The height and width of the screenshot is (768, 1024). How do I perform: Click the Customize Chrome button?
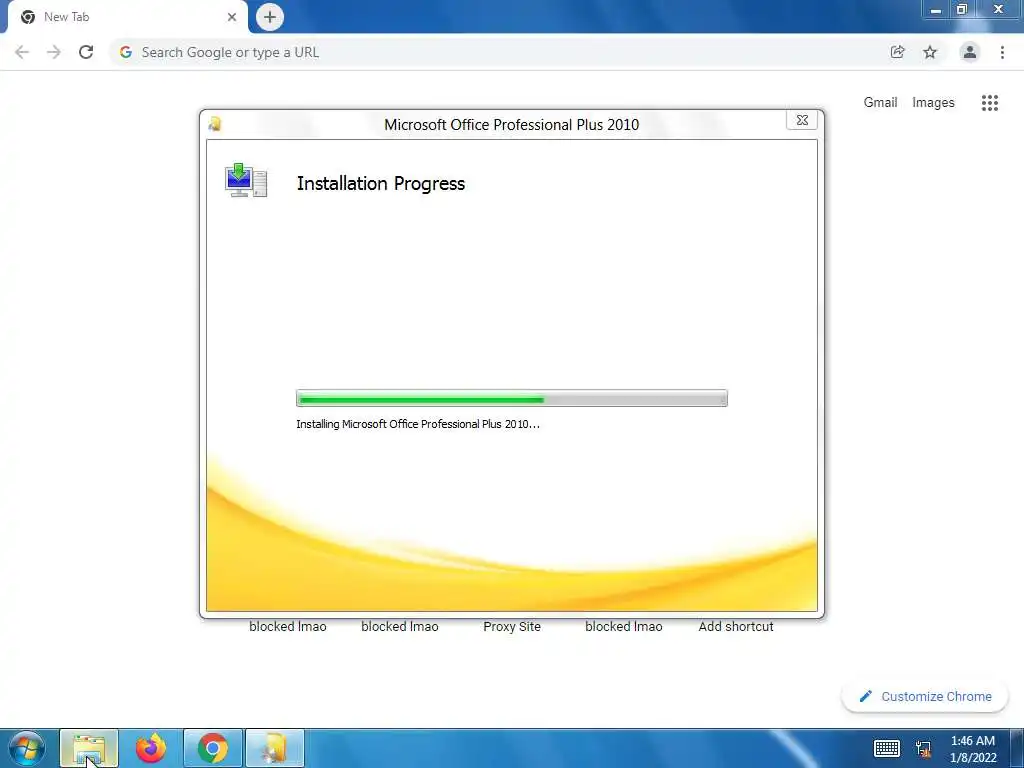(x=925, y=696)
